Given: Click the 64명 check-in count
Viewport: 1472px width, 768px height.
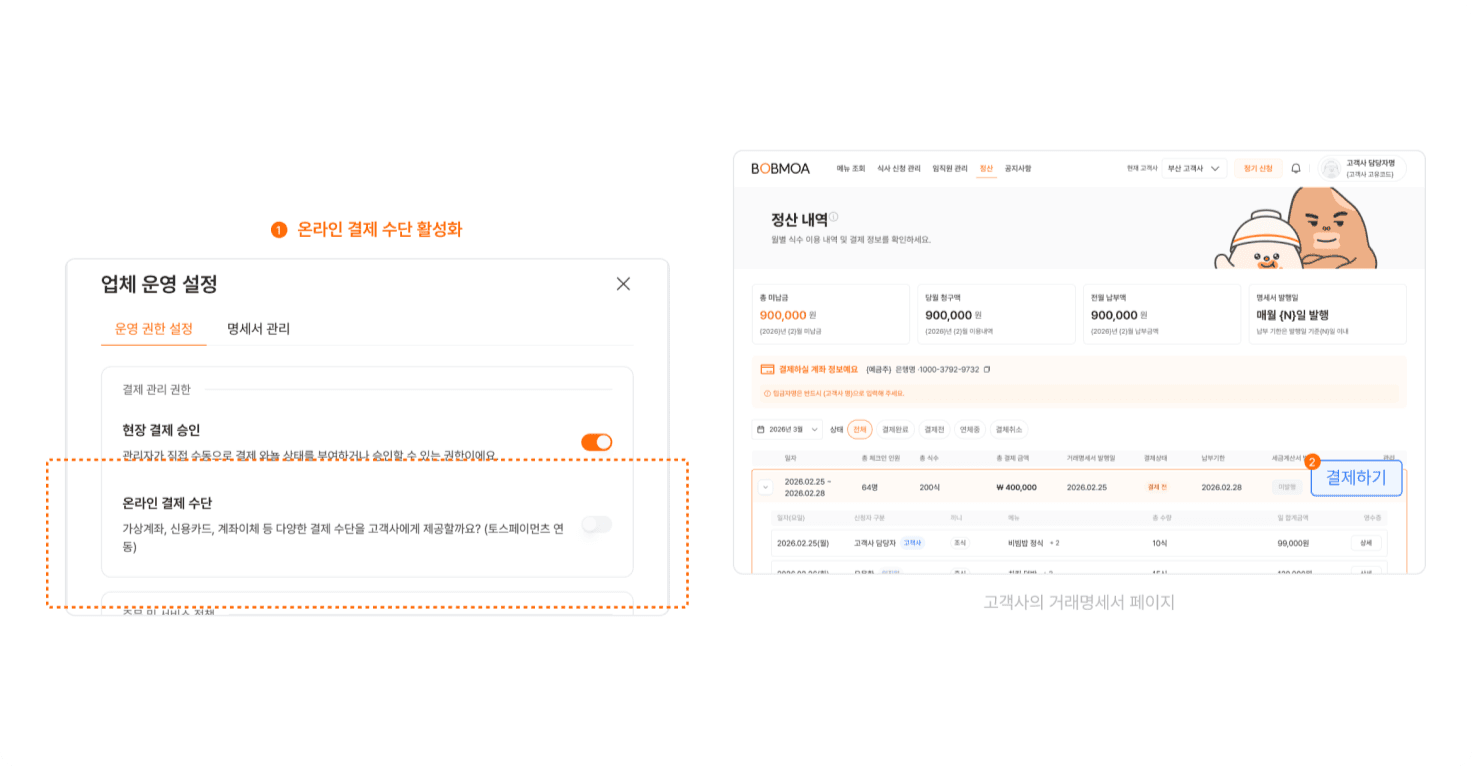Looking at the screenshot, I should (869, 487).
